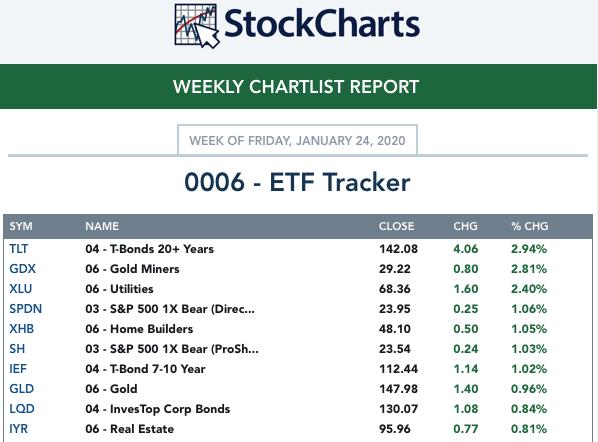Open the IYR ticker link

(x=19, y=429)
